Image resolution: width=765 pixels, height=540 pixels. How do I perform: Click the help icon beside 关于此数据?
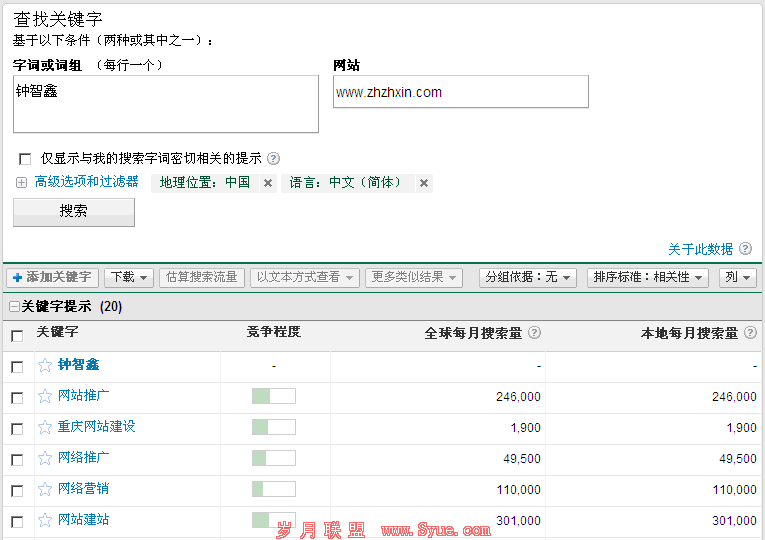pos(745,249)
